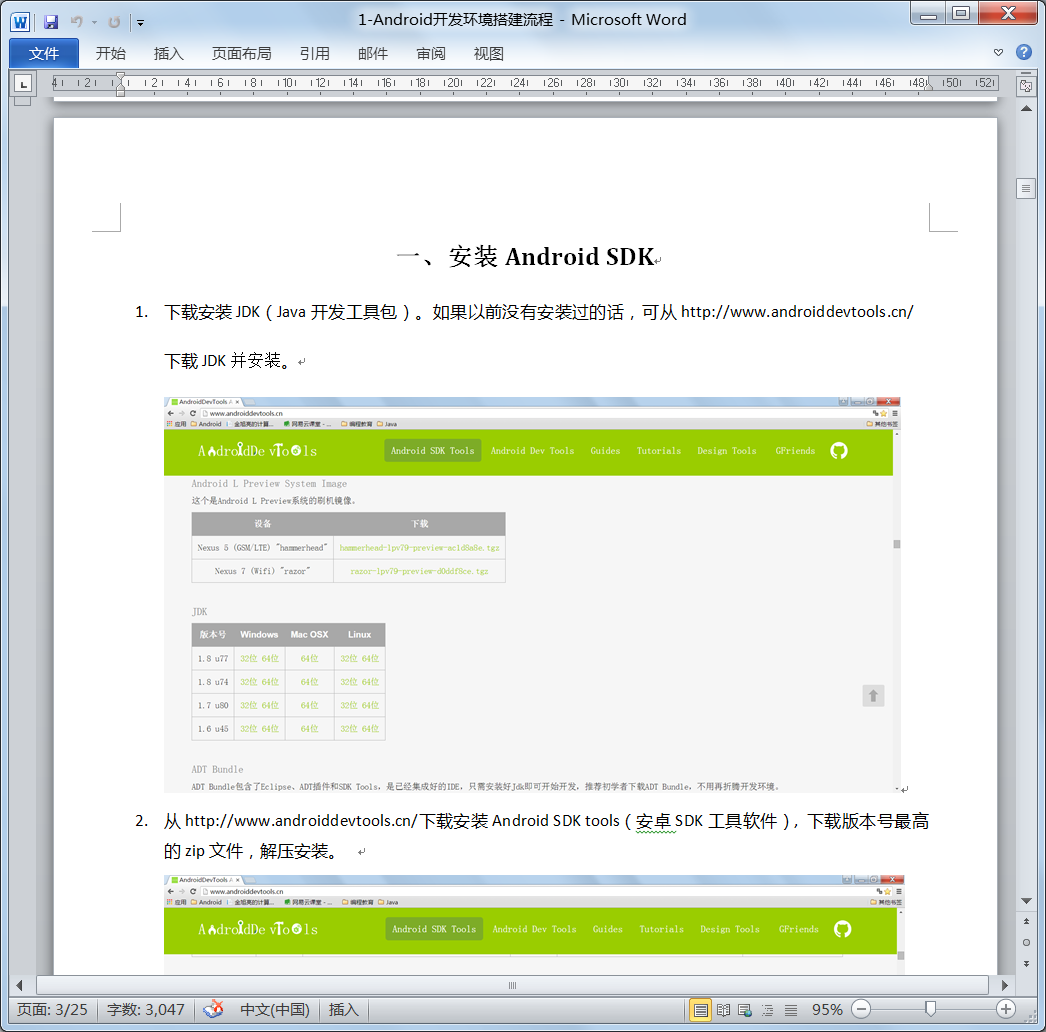This screenshot has height=1032, width=1046.
Task: Click the language indicator 中文(中国)
Action: (x=275, y=1010)
